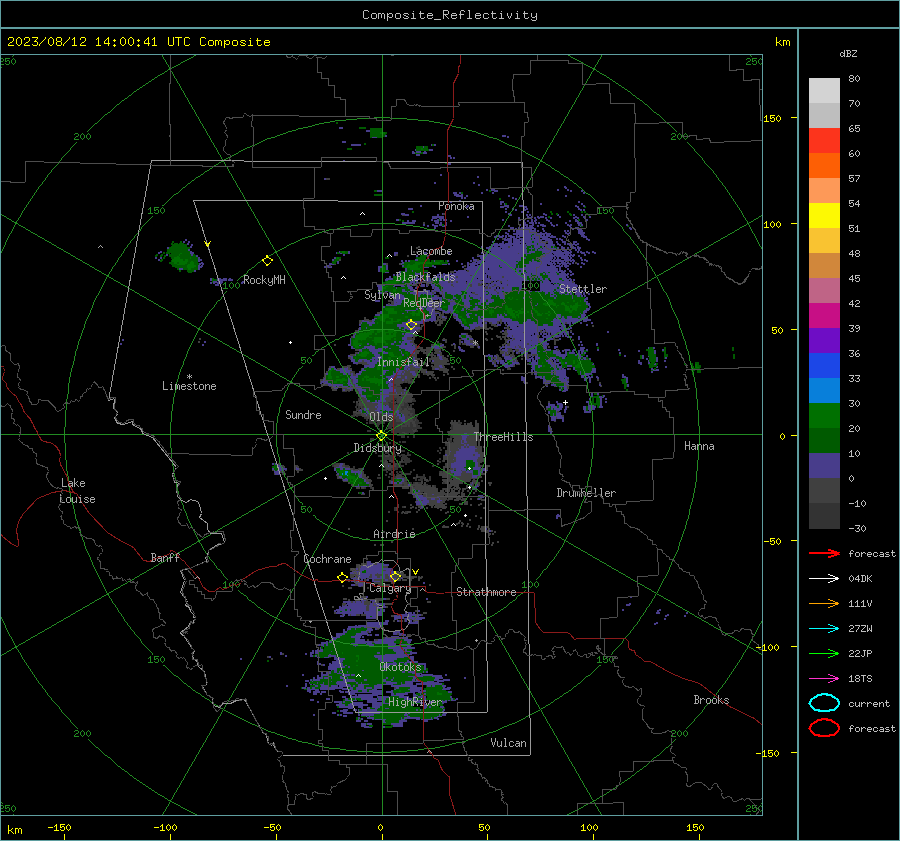900x841 pixels.
Task: Click the Limestone label
Action: pyautogui.click(x=189, y=386)
